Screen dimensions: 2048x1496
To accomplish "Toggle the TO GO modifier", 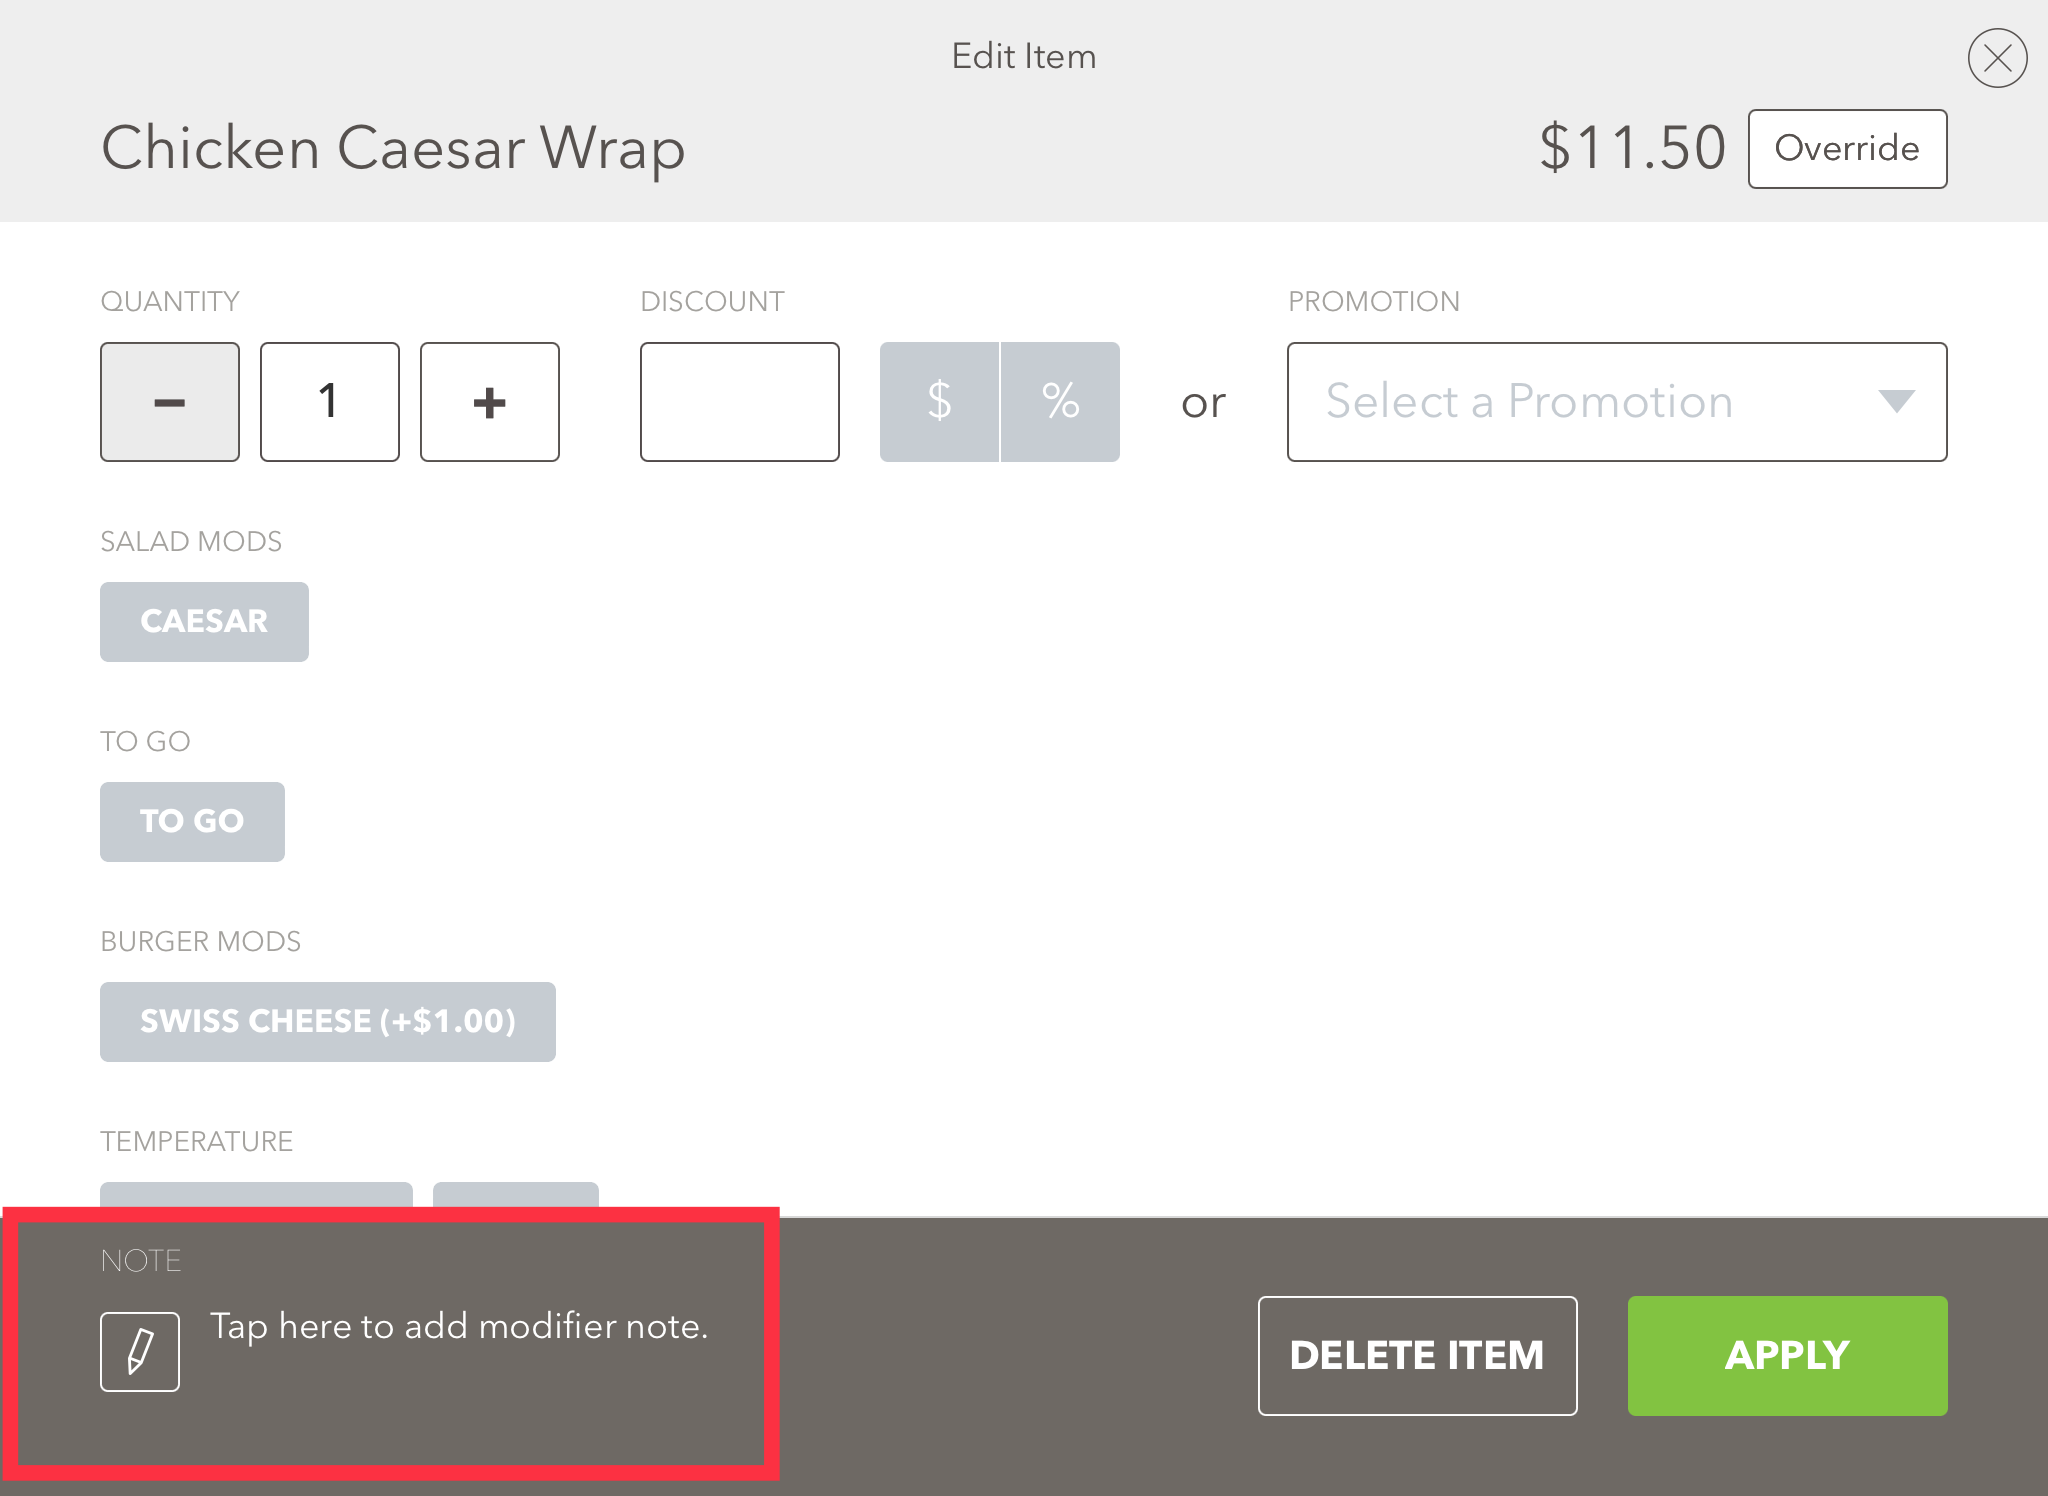I will [x=192, y=821].
